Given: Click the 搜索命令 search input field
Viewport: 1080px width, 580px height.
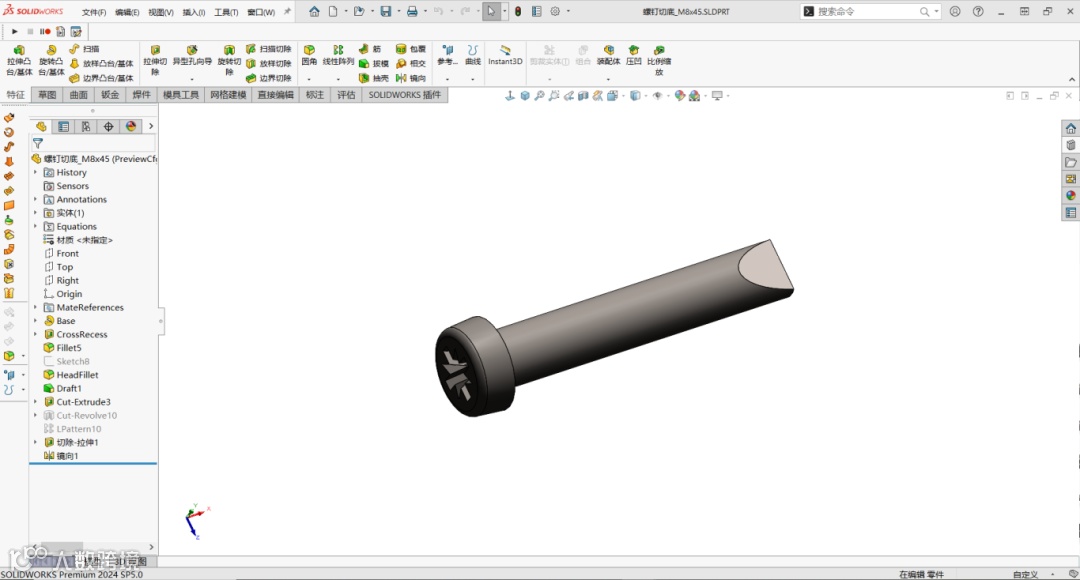Looking at the screenshot, I should (866, 12).
